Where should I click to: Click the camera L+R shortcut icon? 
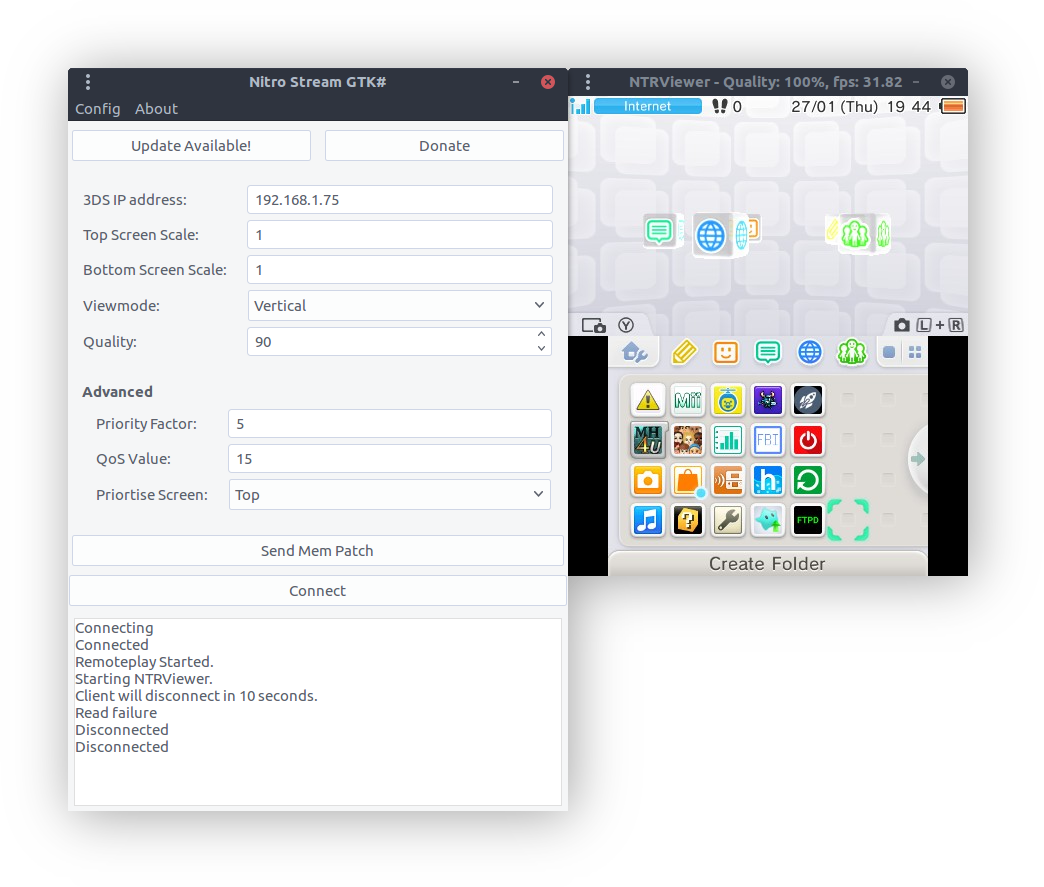[929, 325]
